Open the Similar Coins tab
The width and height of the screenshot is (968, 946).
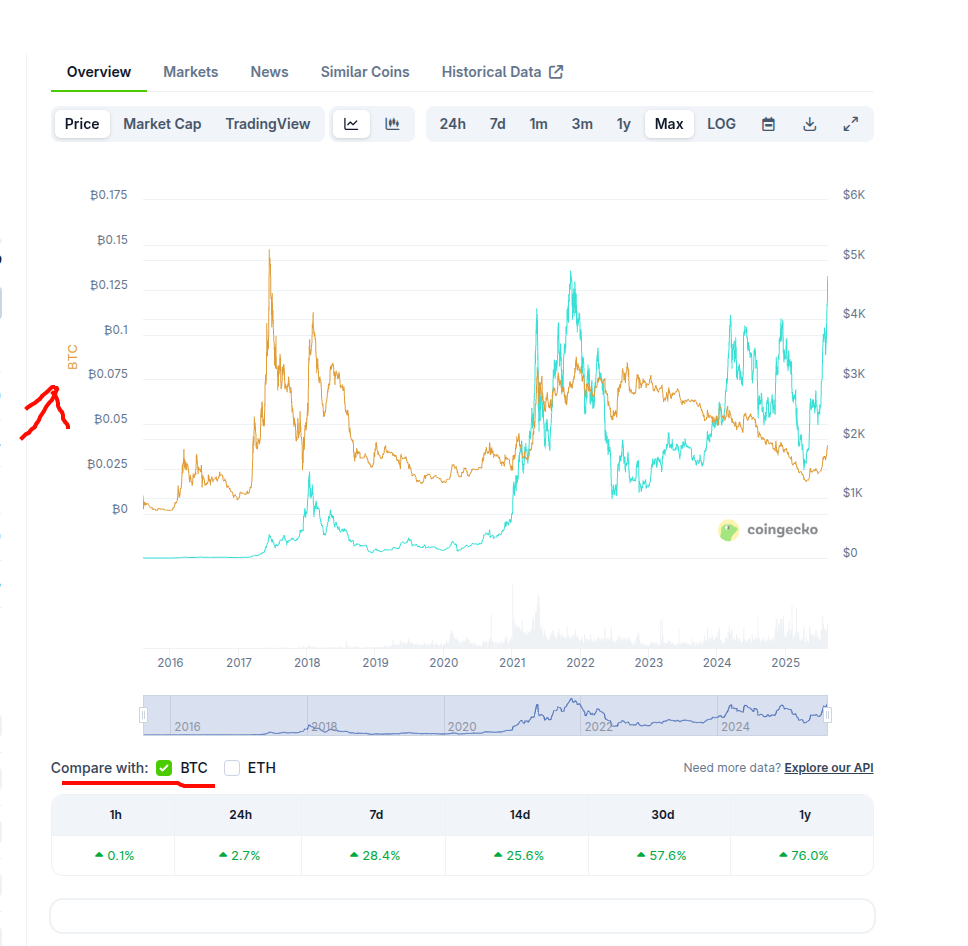coord(365,72)
